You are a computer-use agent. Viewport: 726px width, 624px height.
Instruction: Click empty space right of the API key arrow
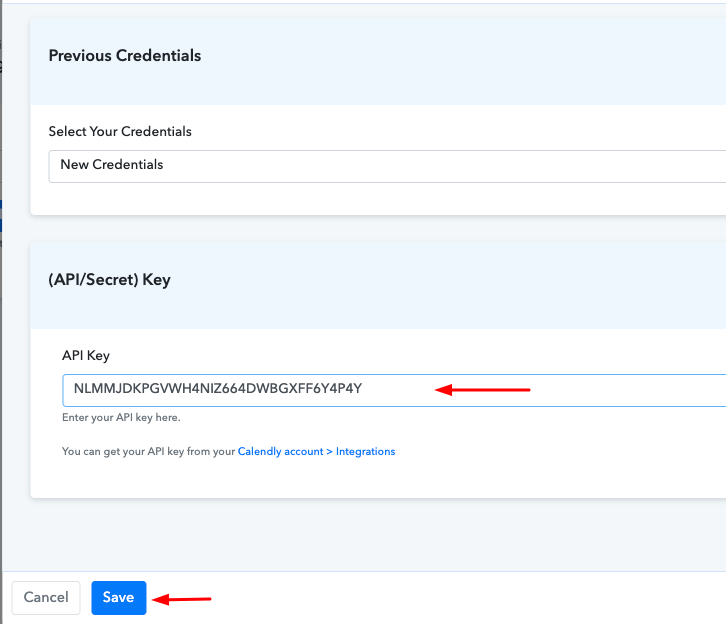[625, 390]
